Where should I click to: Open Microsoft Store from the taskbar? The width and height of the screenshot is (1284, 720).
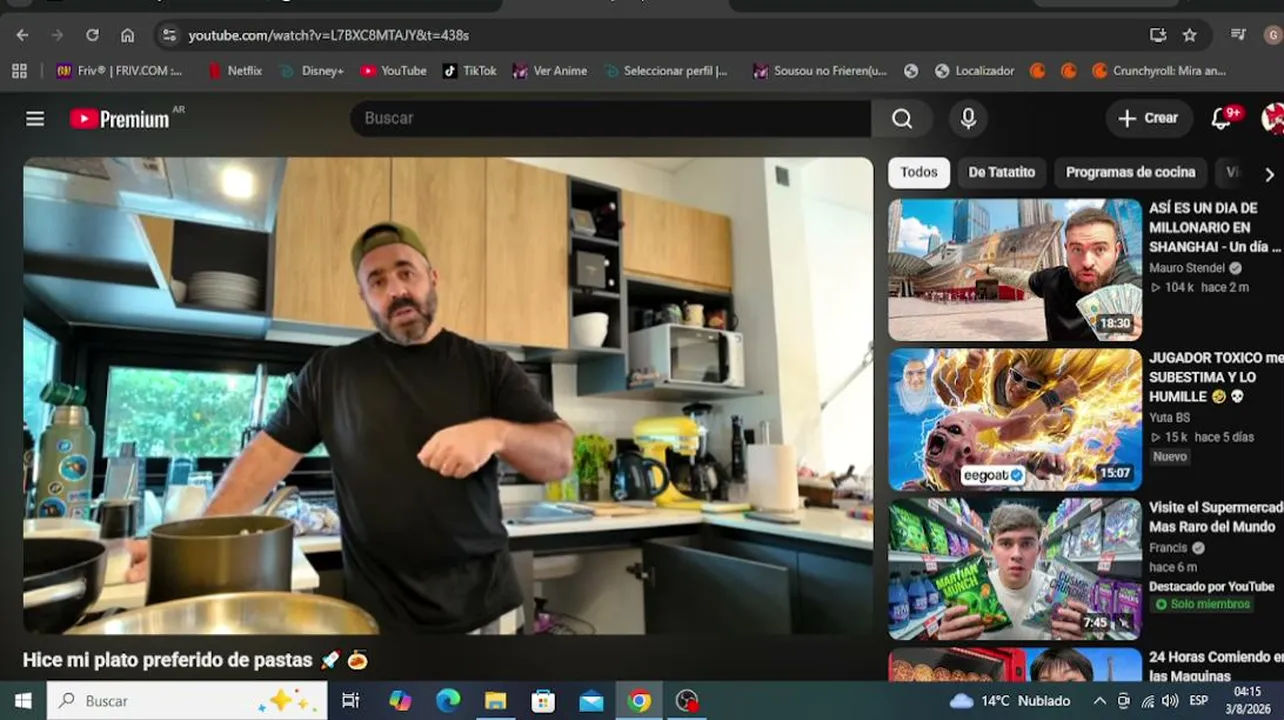pyautogui.click(x=543, y=701)
